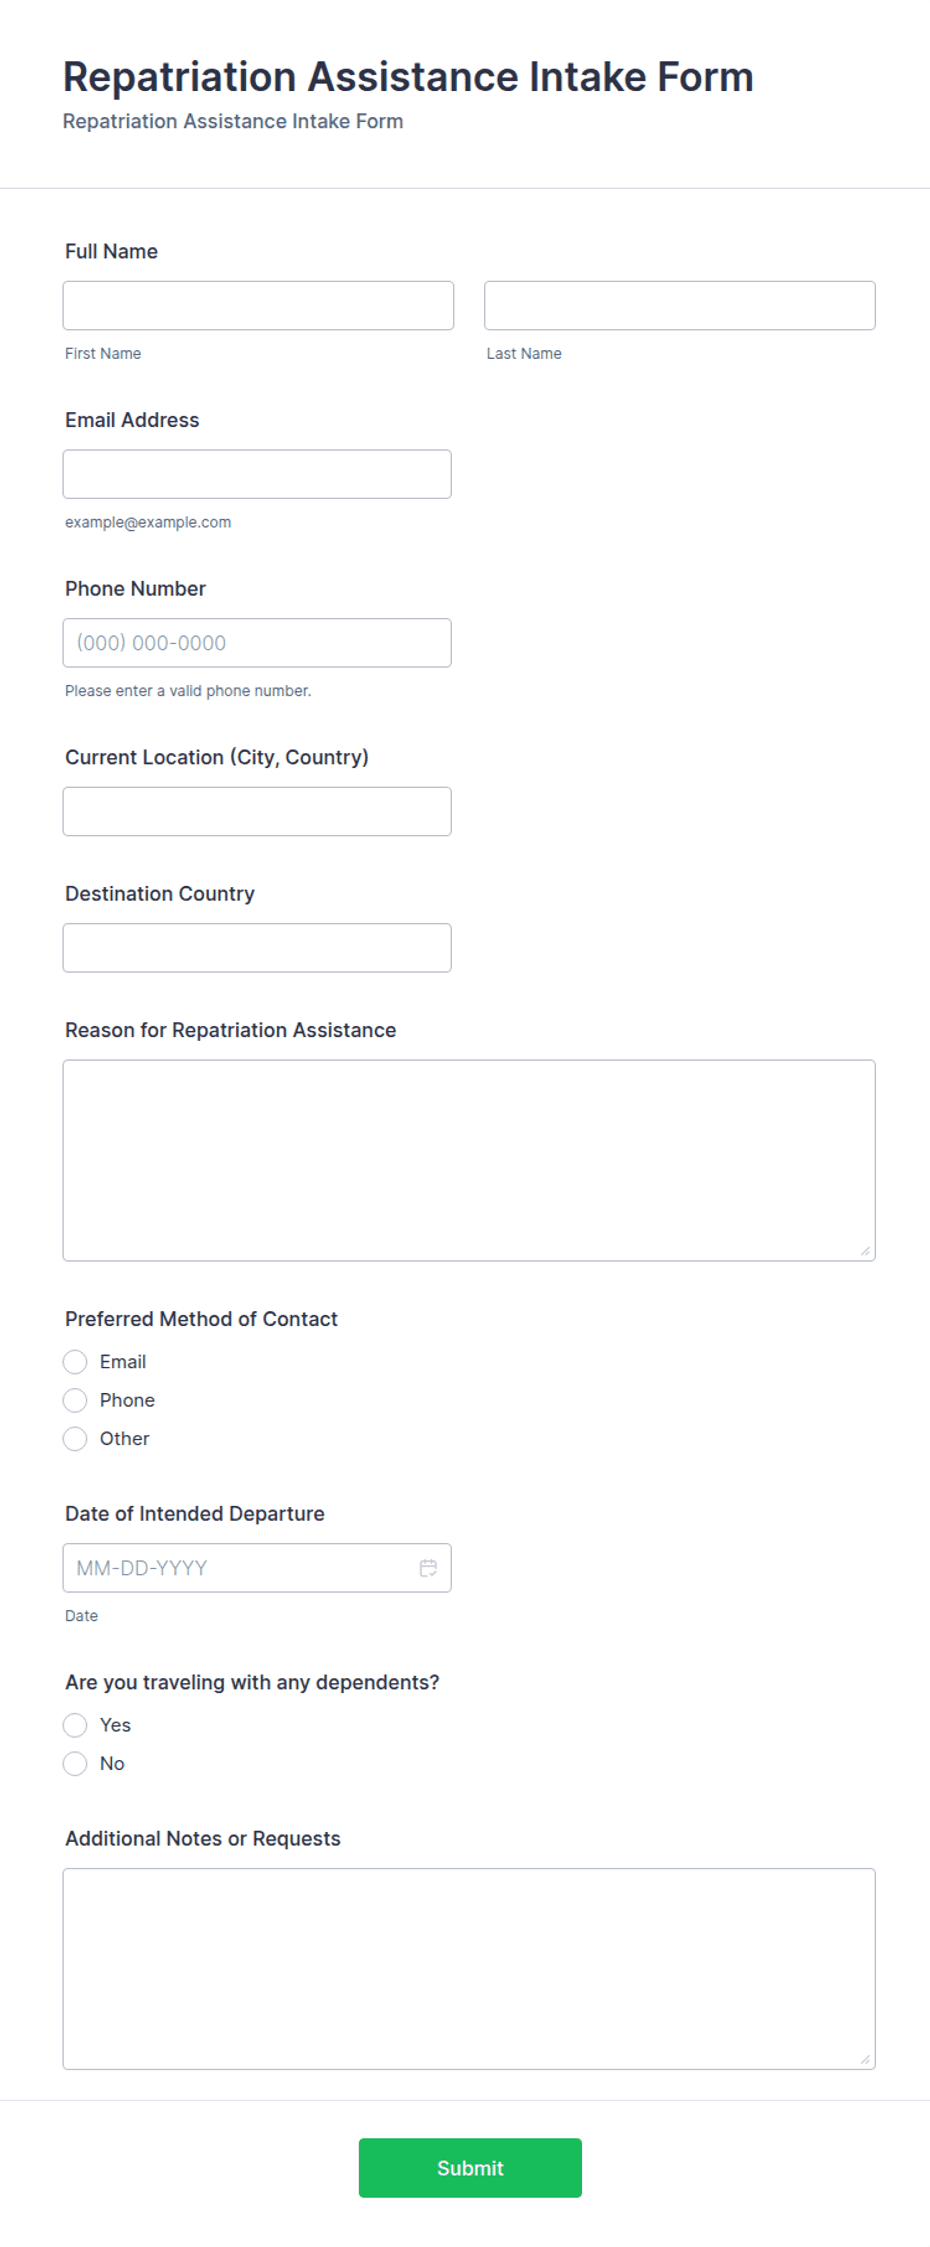Focus the Destination Country field

257,947
